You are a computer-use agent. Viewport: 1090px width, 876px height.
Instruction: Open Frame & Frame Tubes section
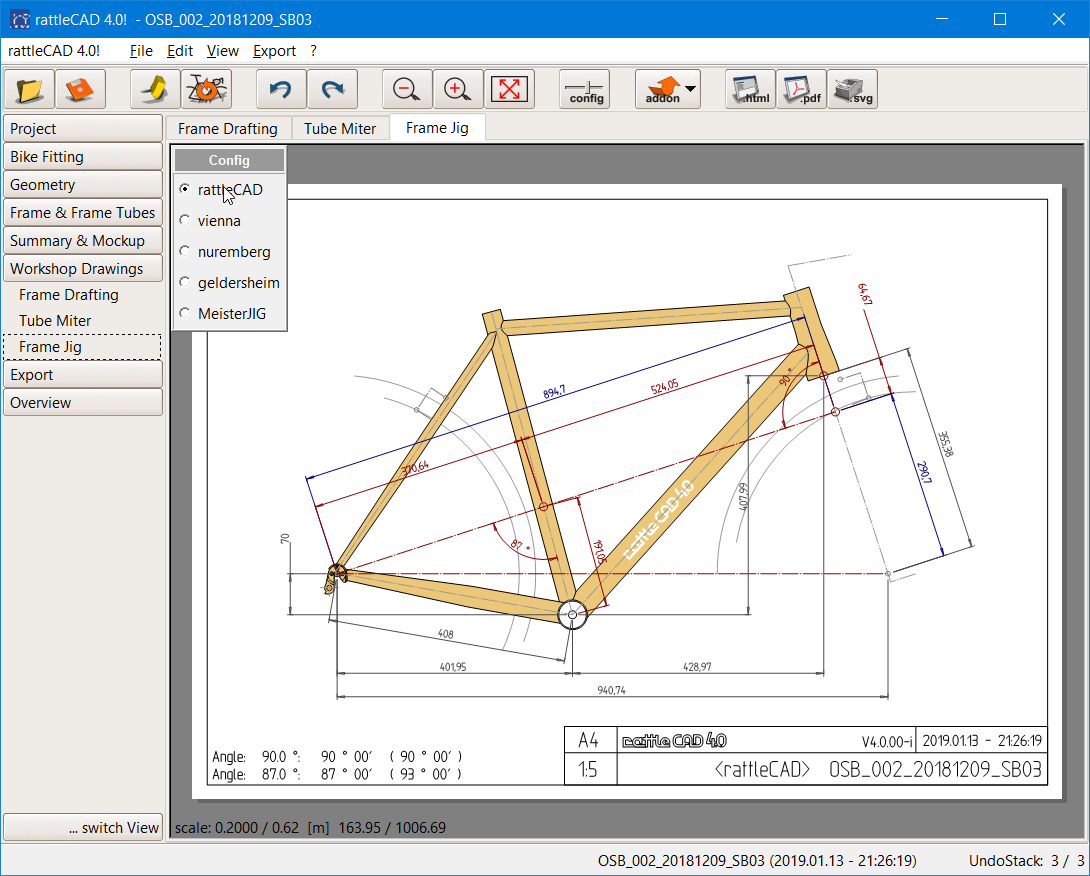(x=83, y=213)
